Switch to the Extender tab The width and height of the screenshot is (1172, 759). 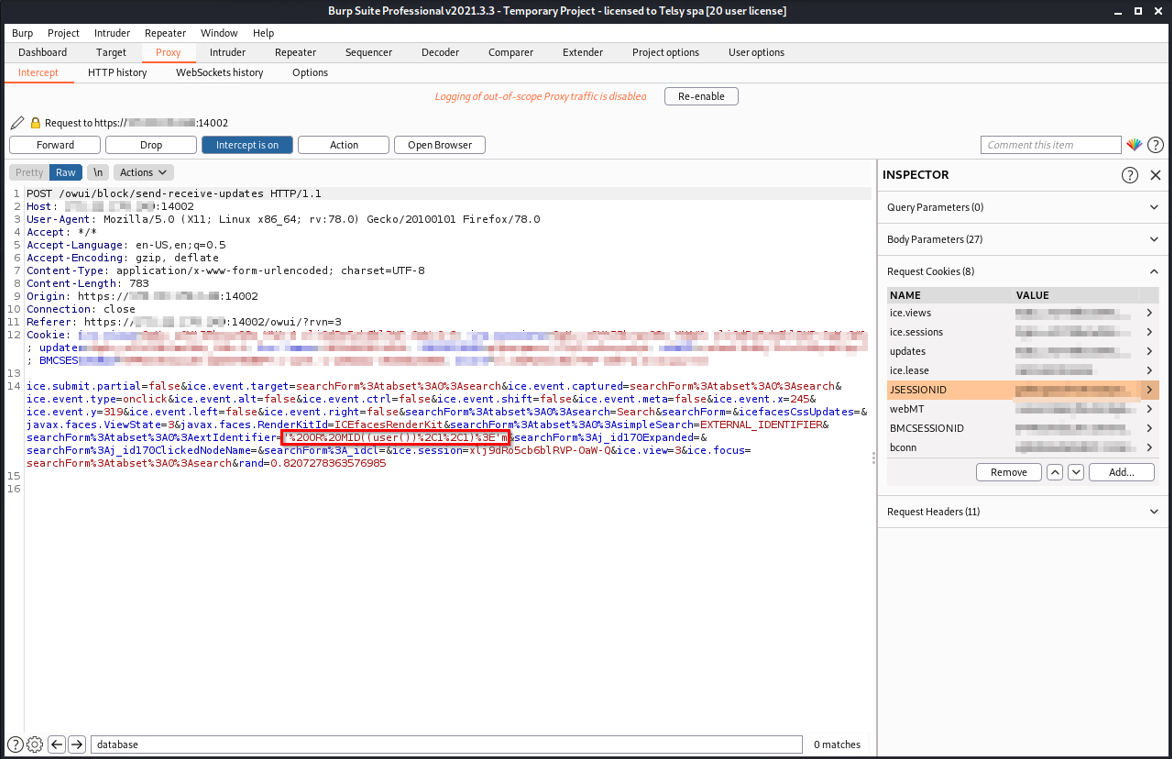[583, 52]
